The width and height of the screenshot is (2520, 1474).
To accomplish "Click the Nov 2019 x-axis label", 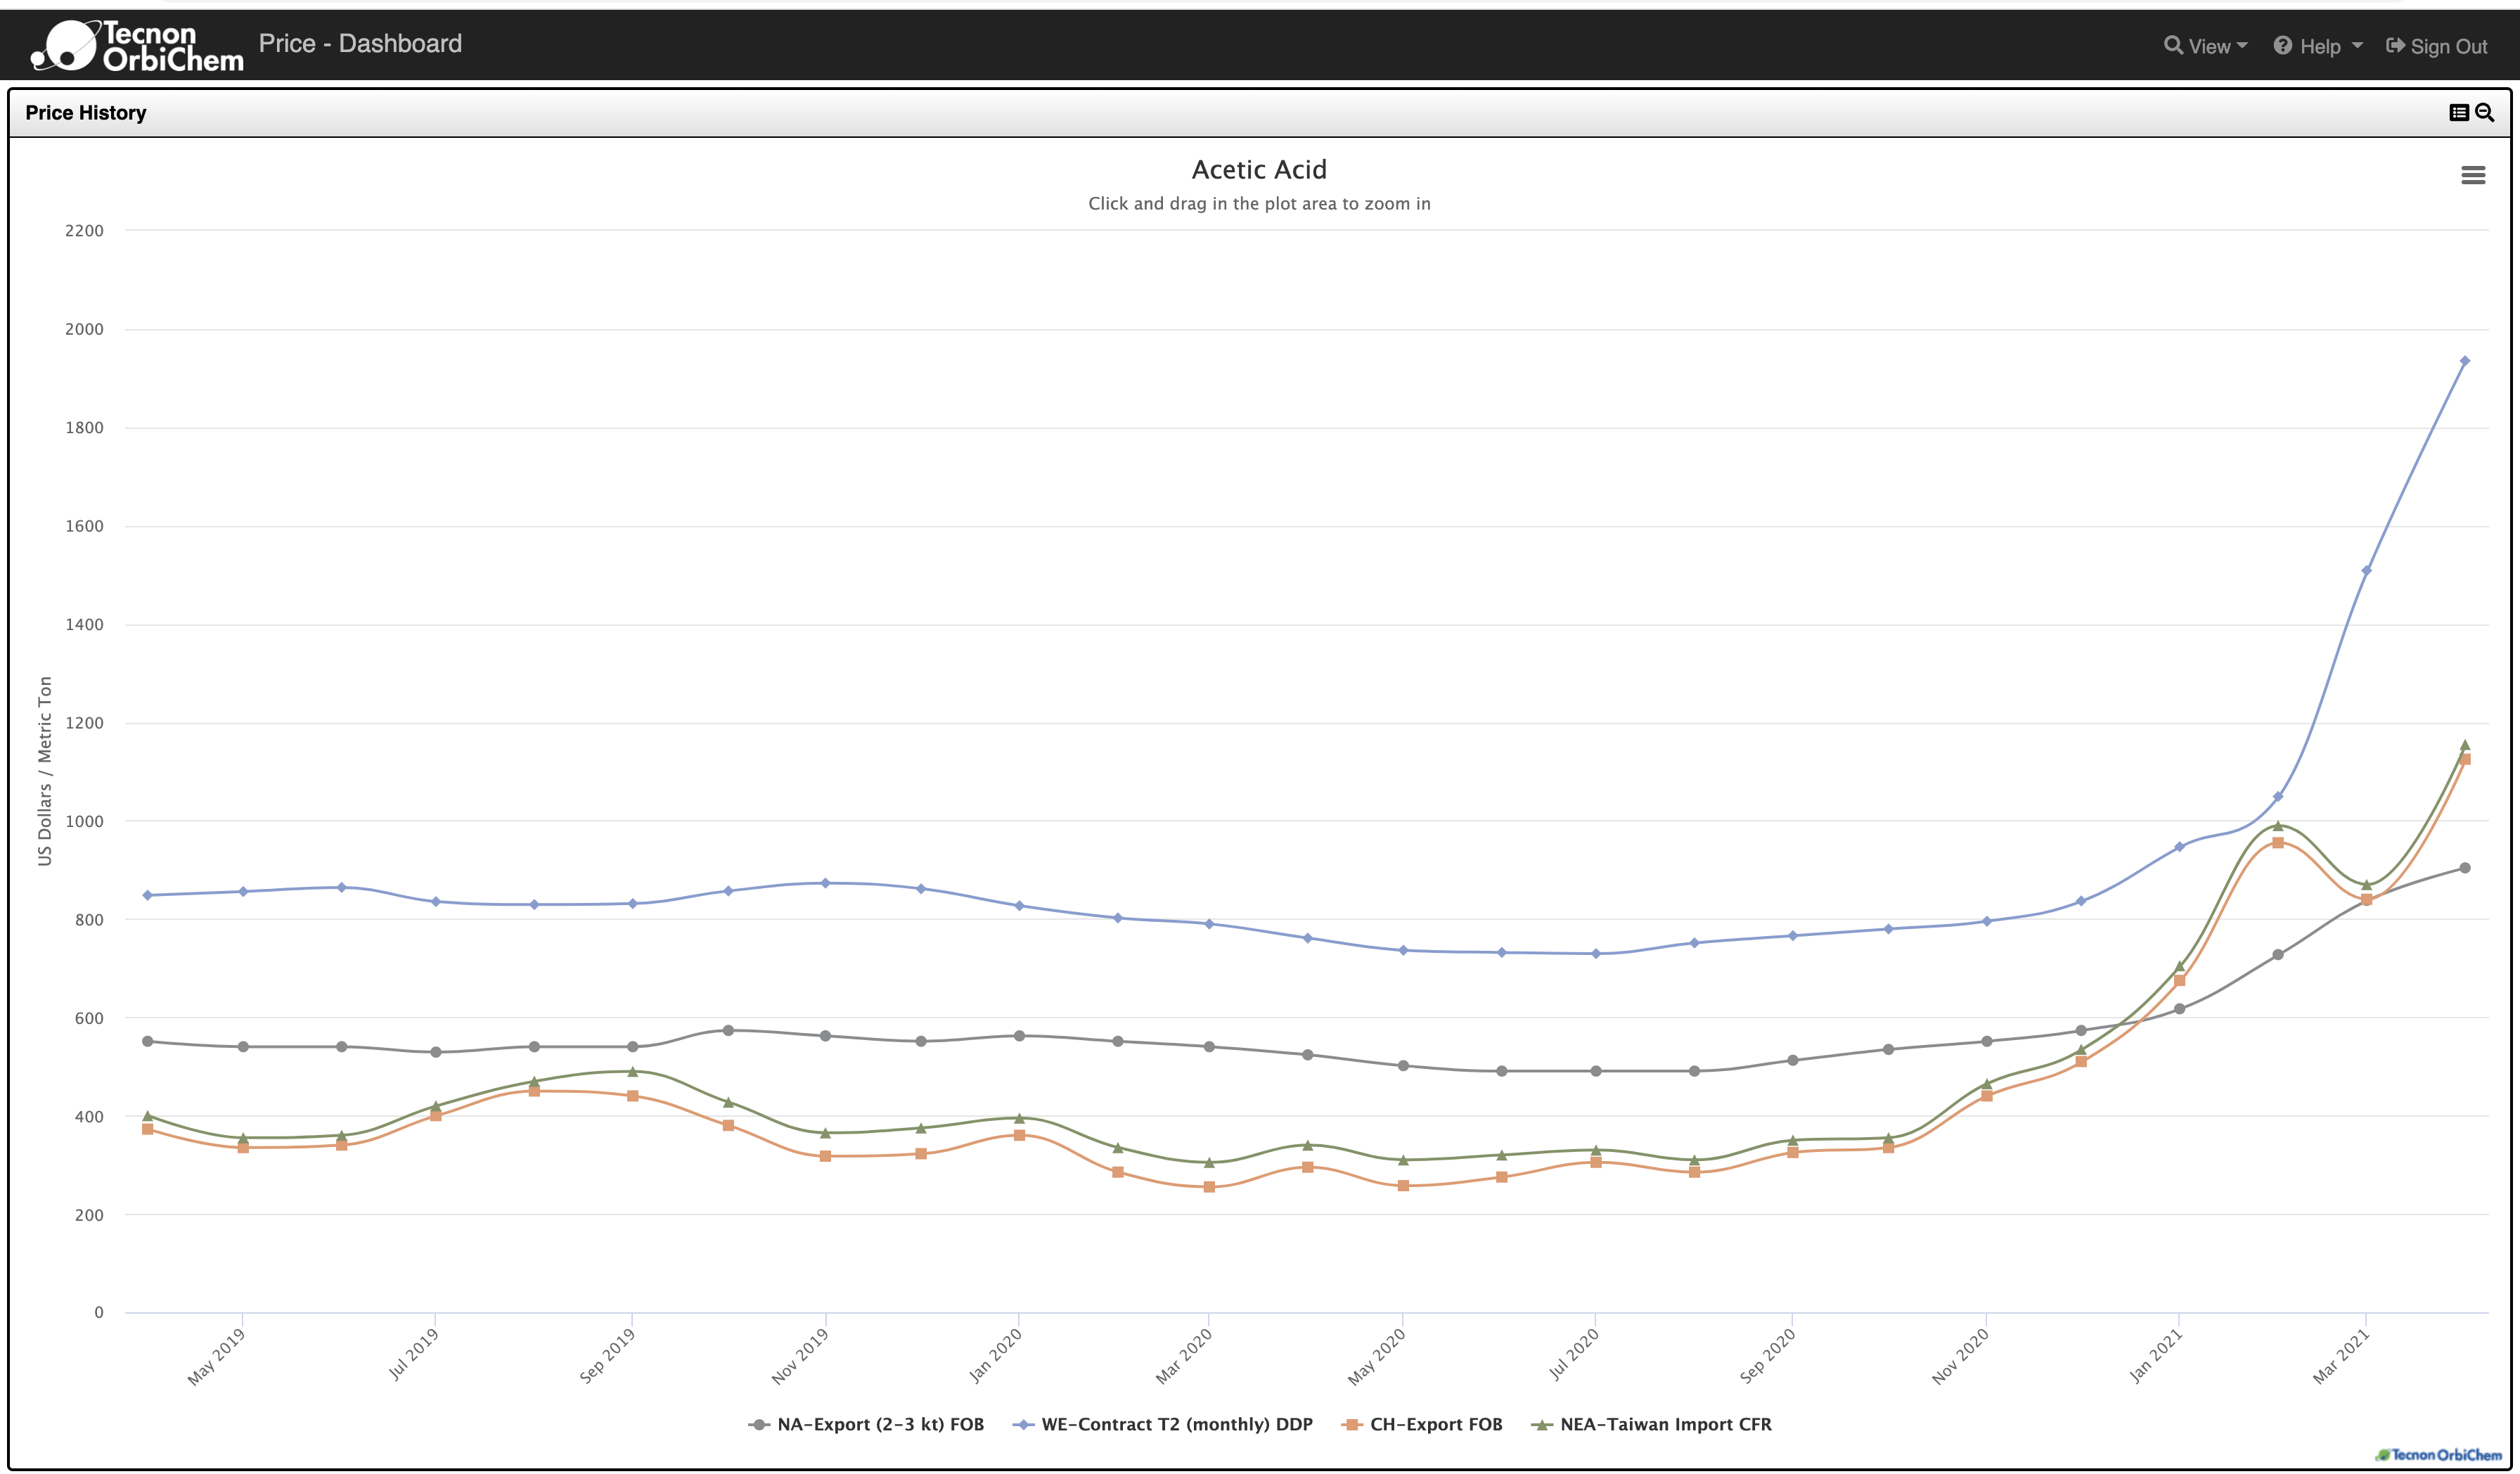I will pos(799,1357).
